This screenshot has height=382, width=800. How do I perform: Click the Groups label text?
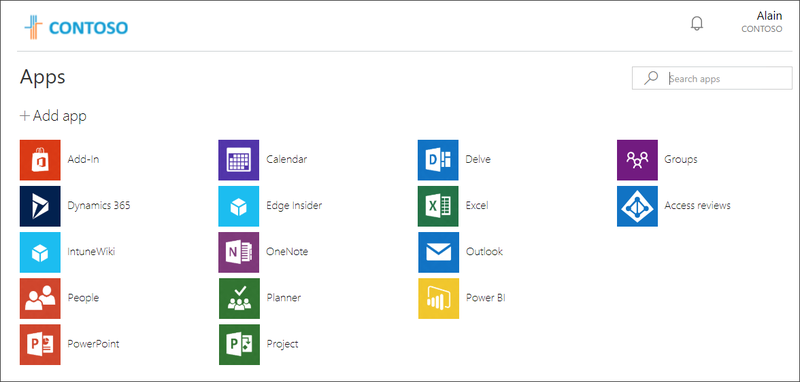pos(681,160)
